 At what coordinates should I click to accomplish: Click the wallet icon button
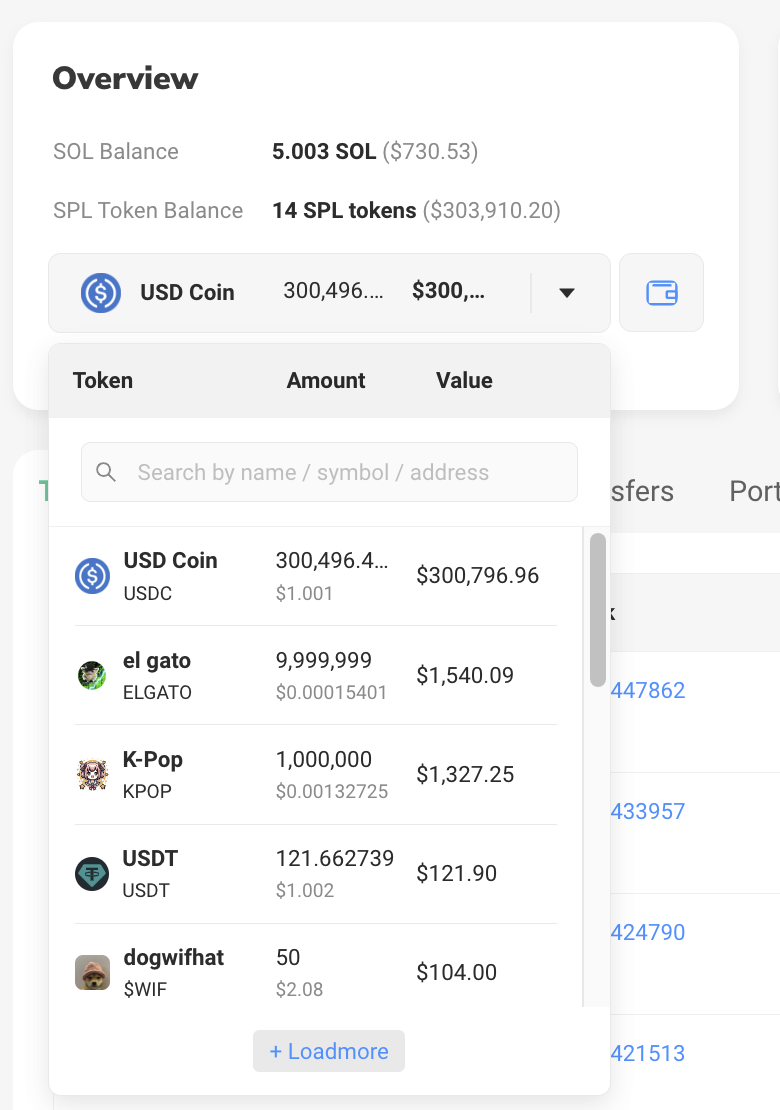(x=661, y=292)
